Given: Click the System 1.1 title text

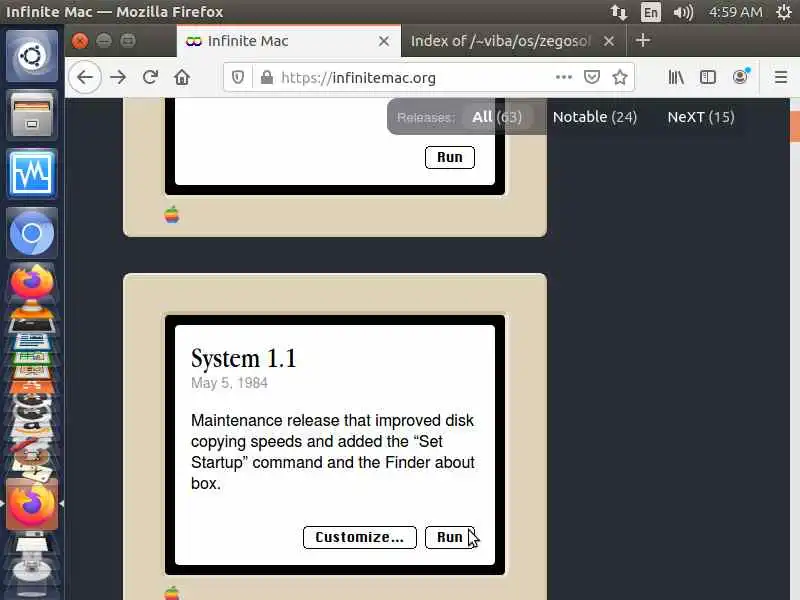Looking at the screenshot, I should pyautogui.click(x=243, y=358).
